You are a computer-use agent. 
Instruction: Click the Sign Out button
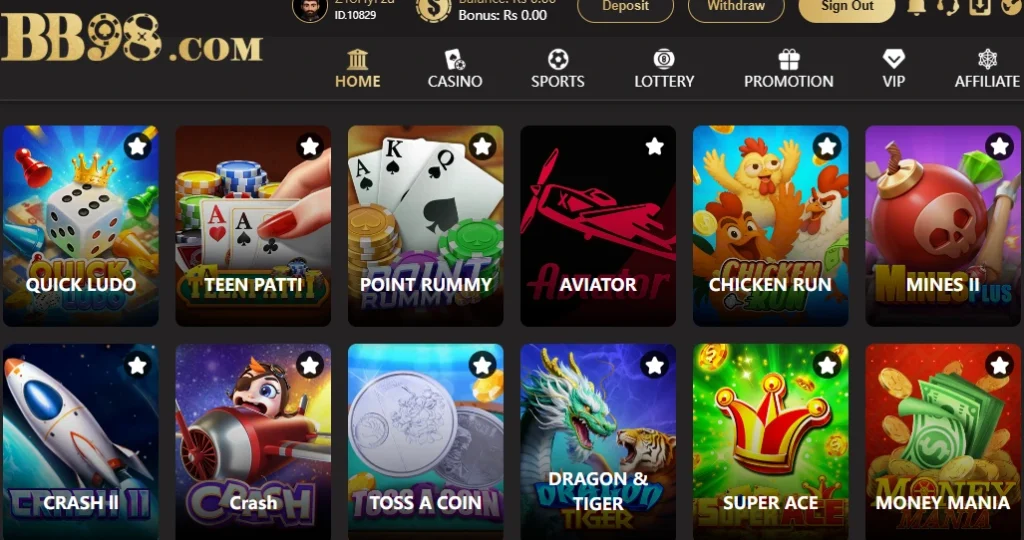[x=847, y=8]
